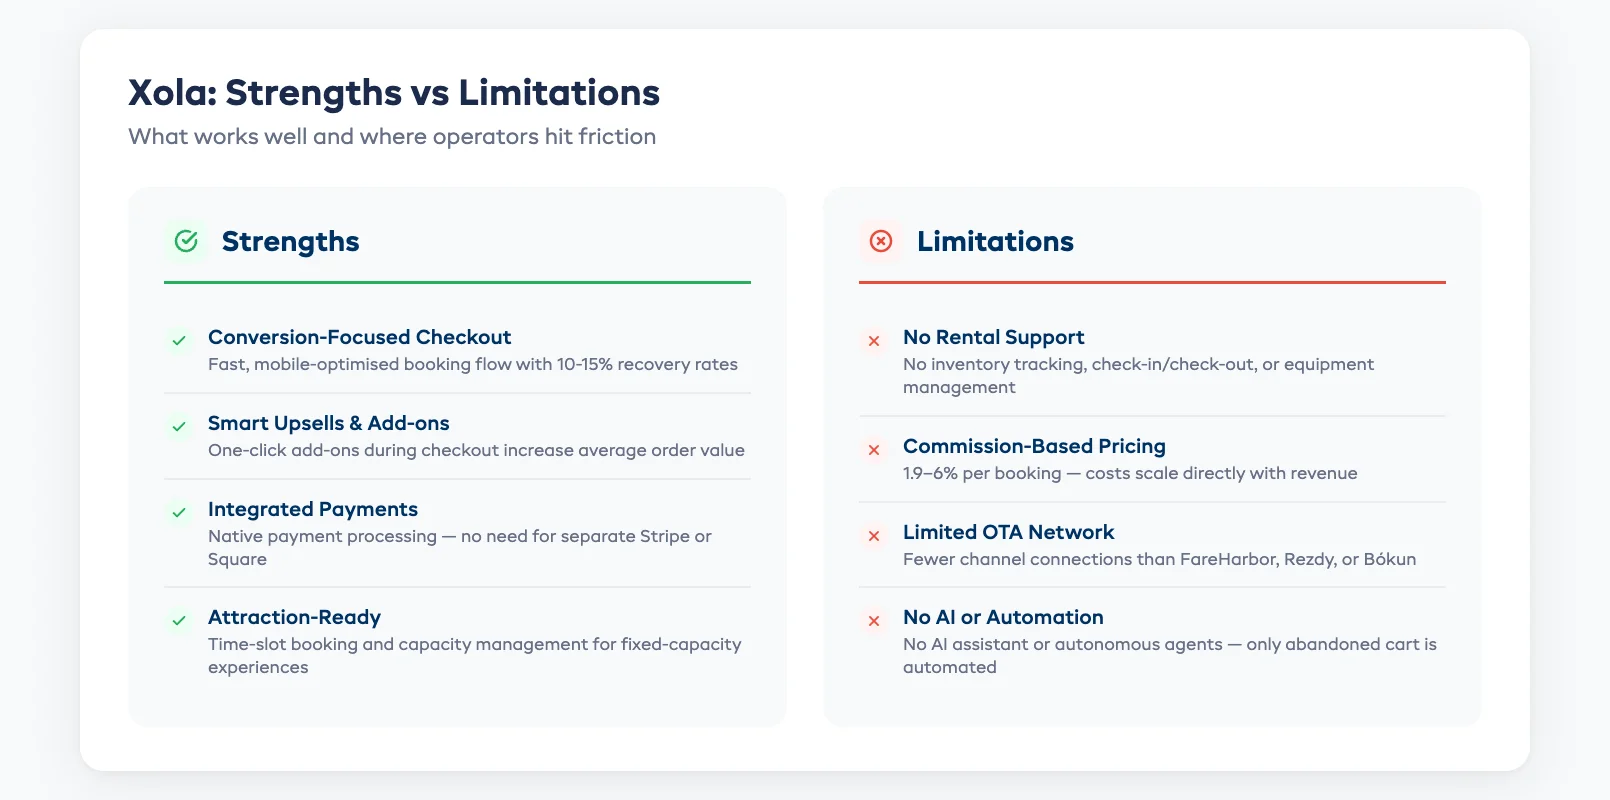Click the no AI assistant description text
This screenshot has width=1610, height=800.
click(x=1170, y=655)
